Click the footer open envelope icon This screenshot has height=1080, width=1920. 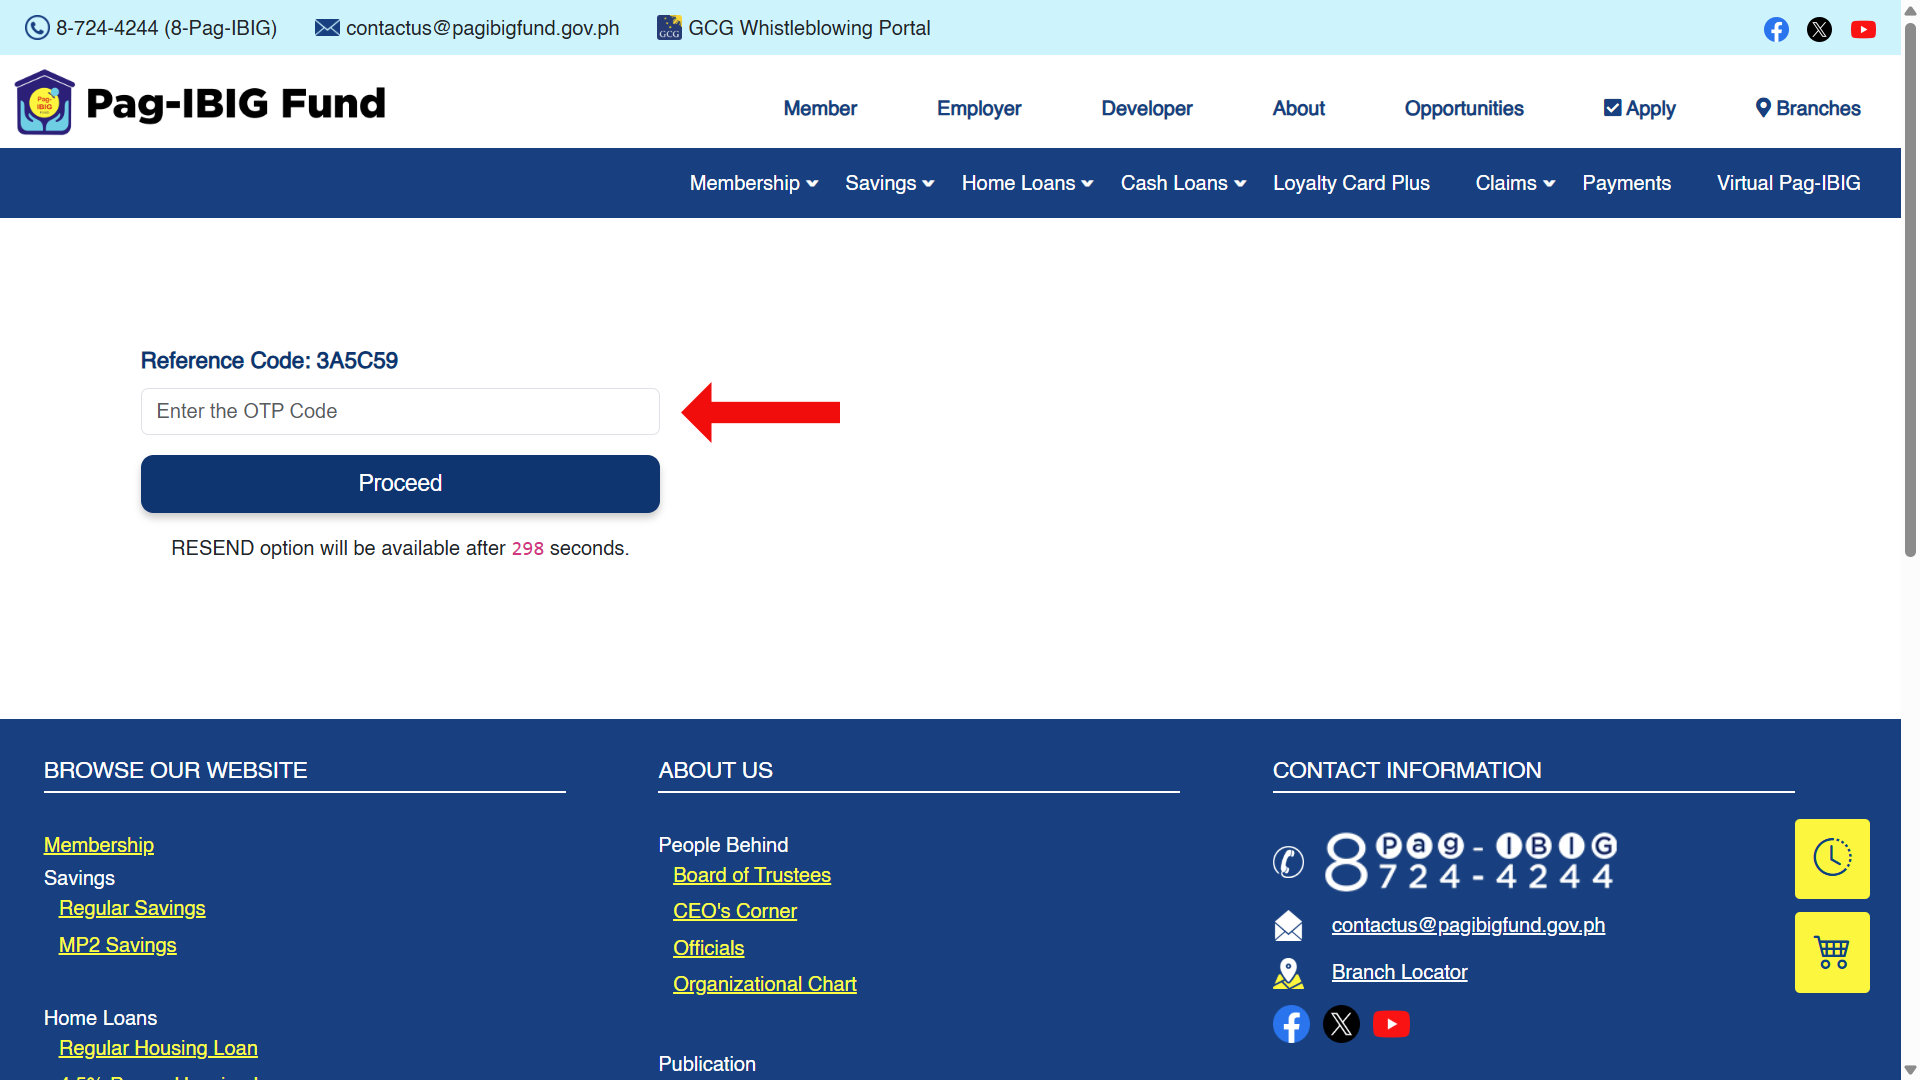pos(1288,926)
